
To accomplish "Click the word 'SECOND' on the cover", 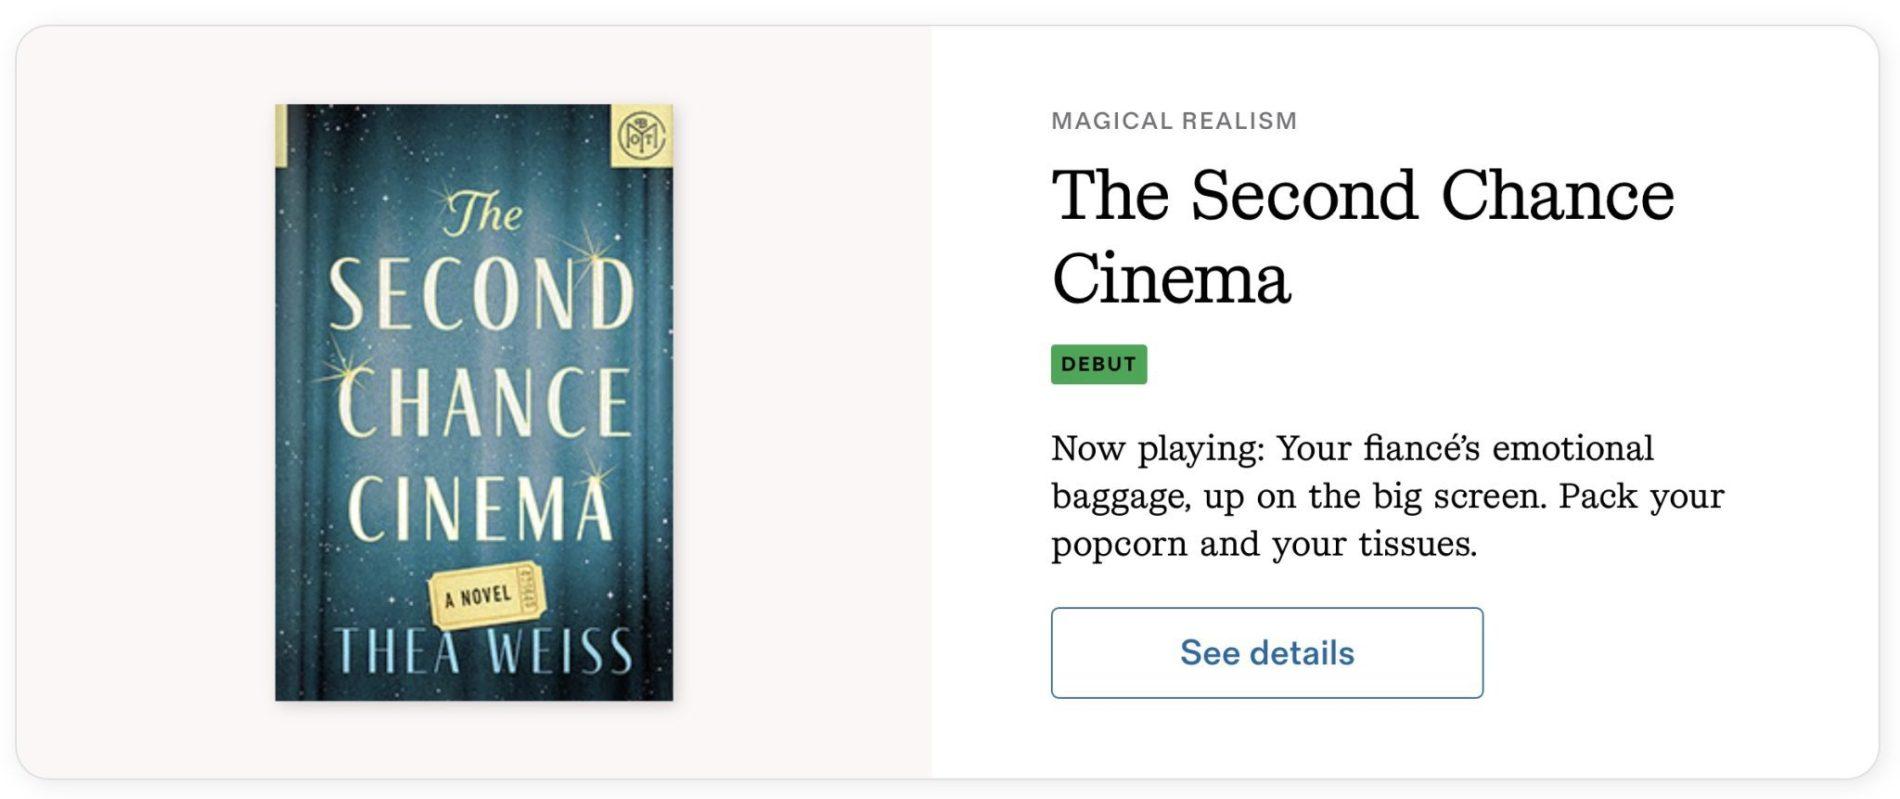I will point(482,295).
